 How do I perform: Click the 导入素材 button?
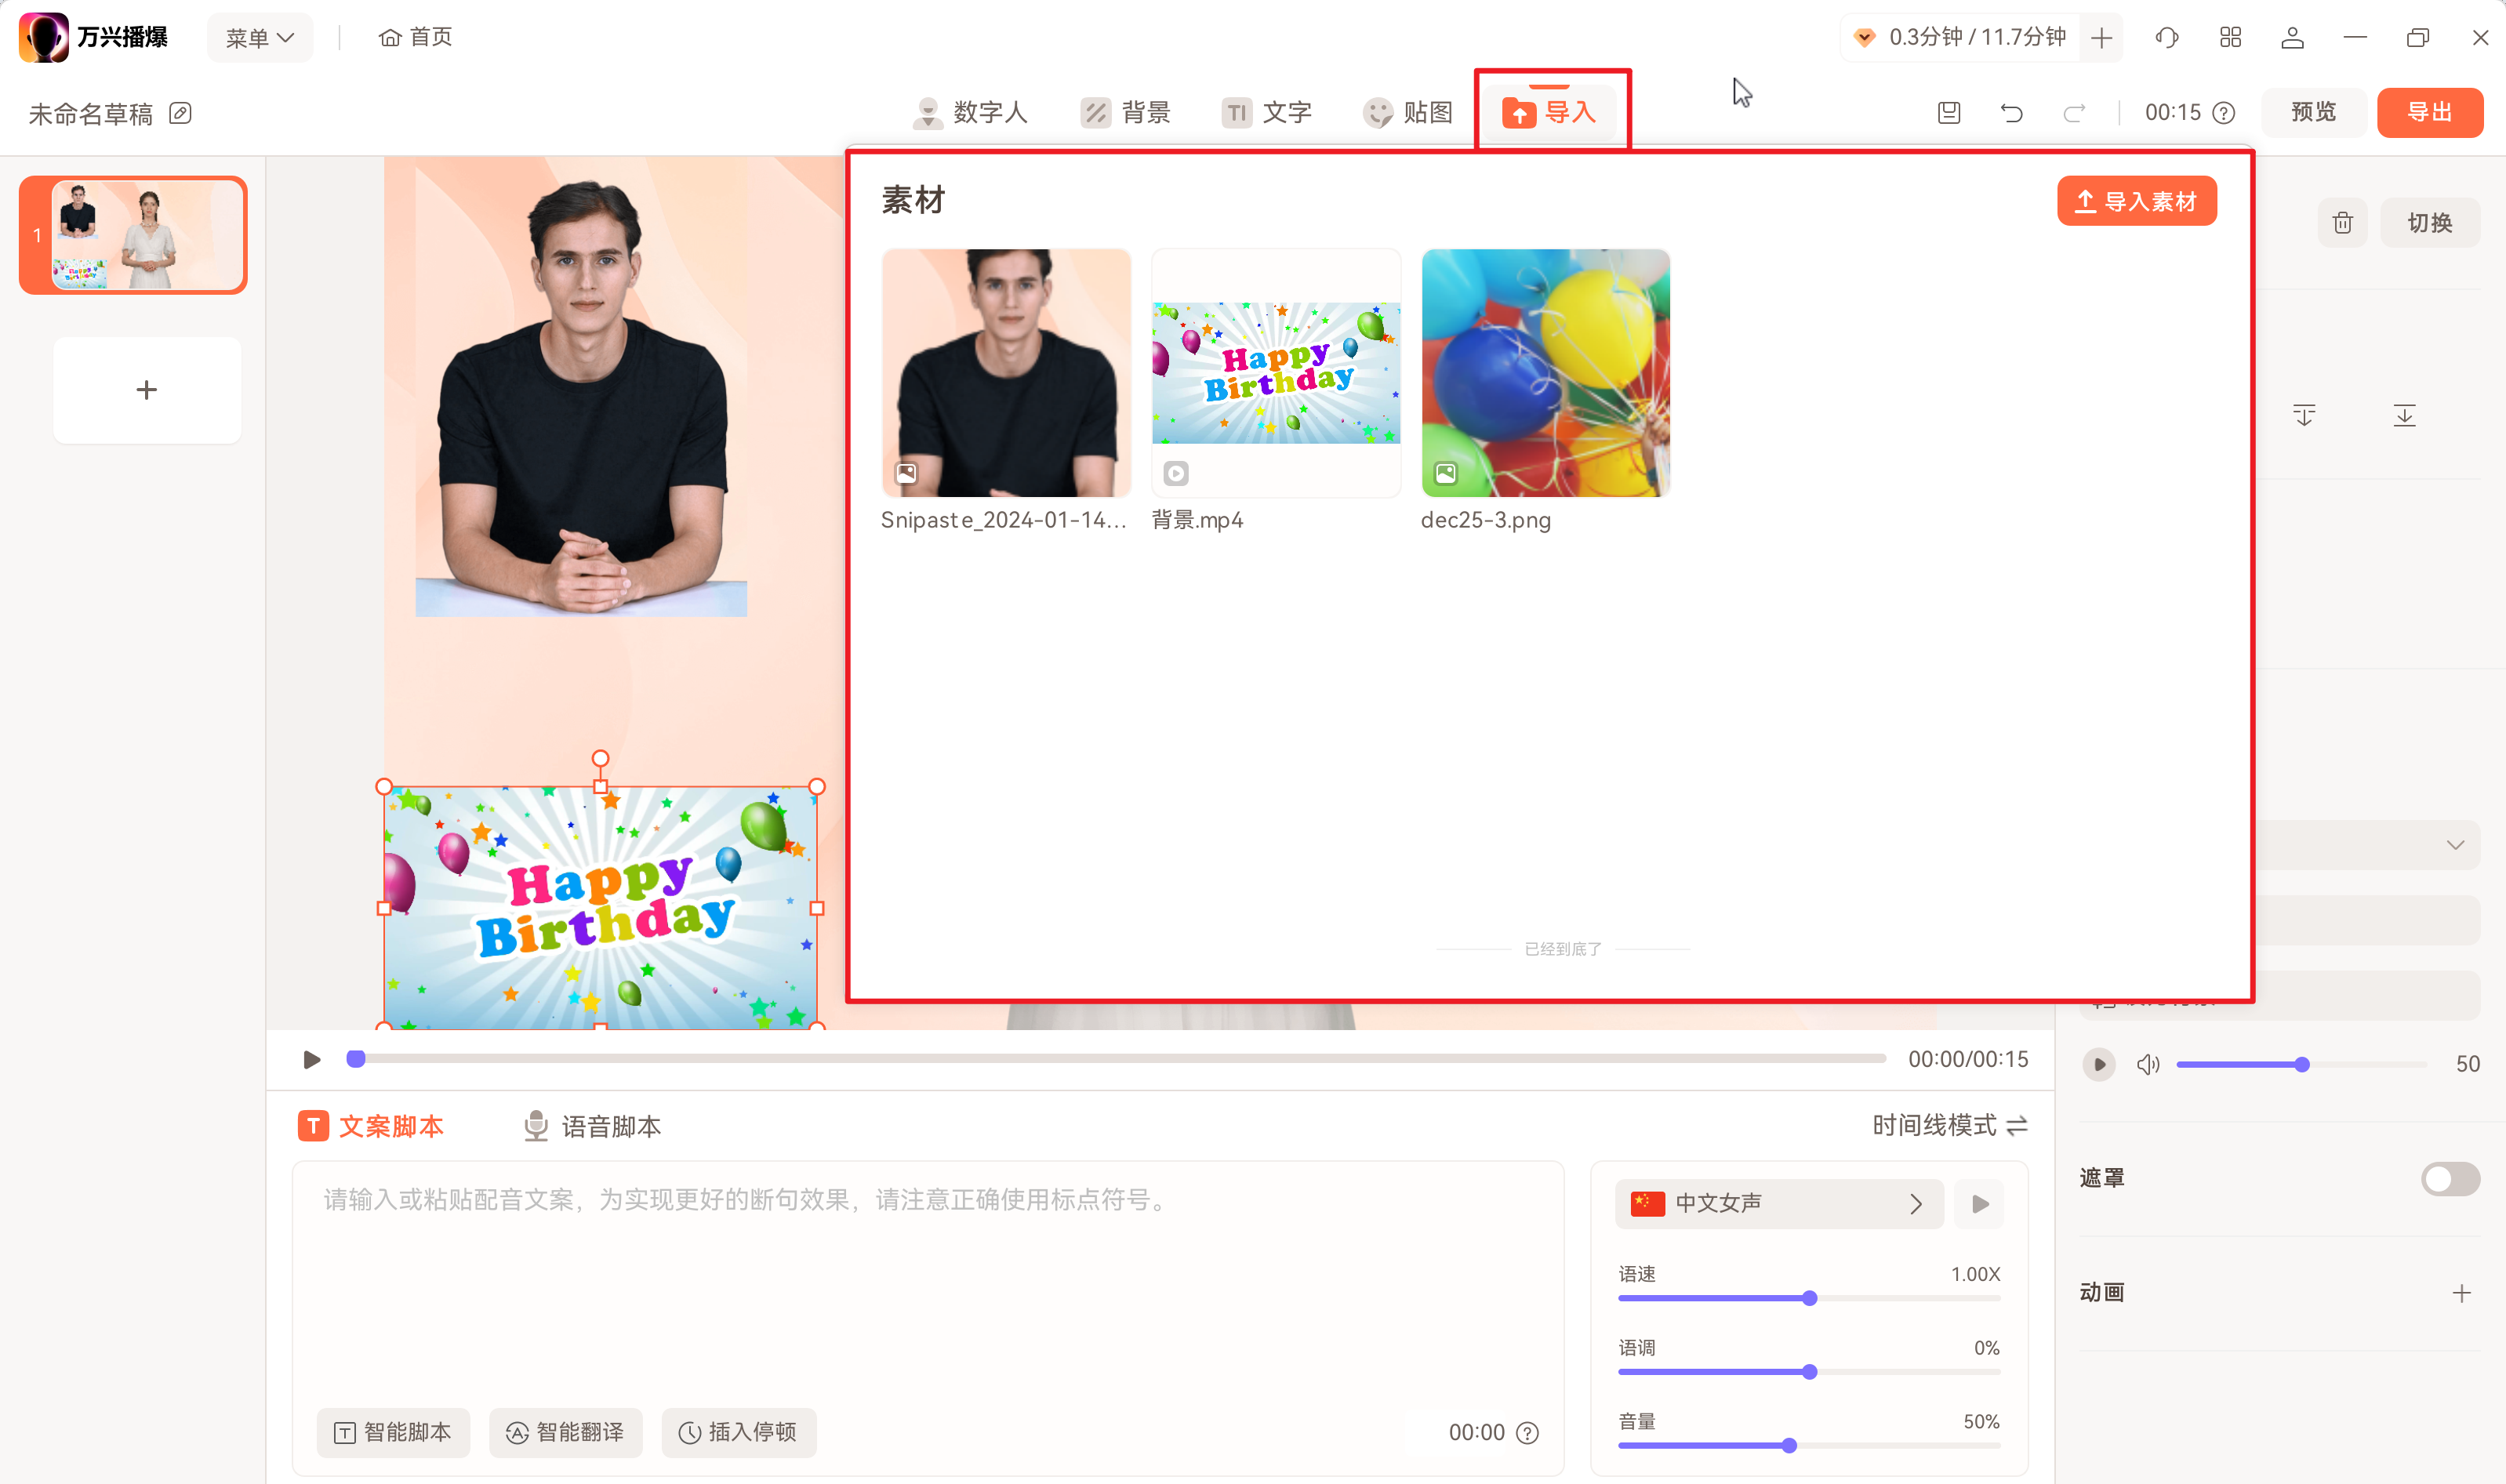(x=2136, y=201)
